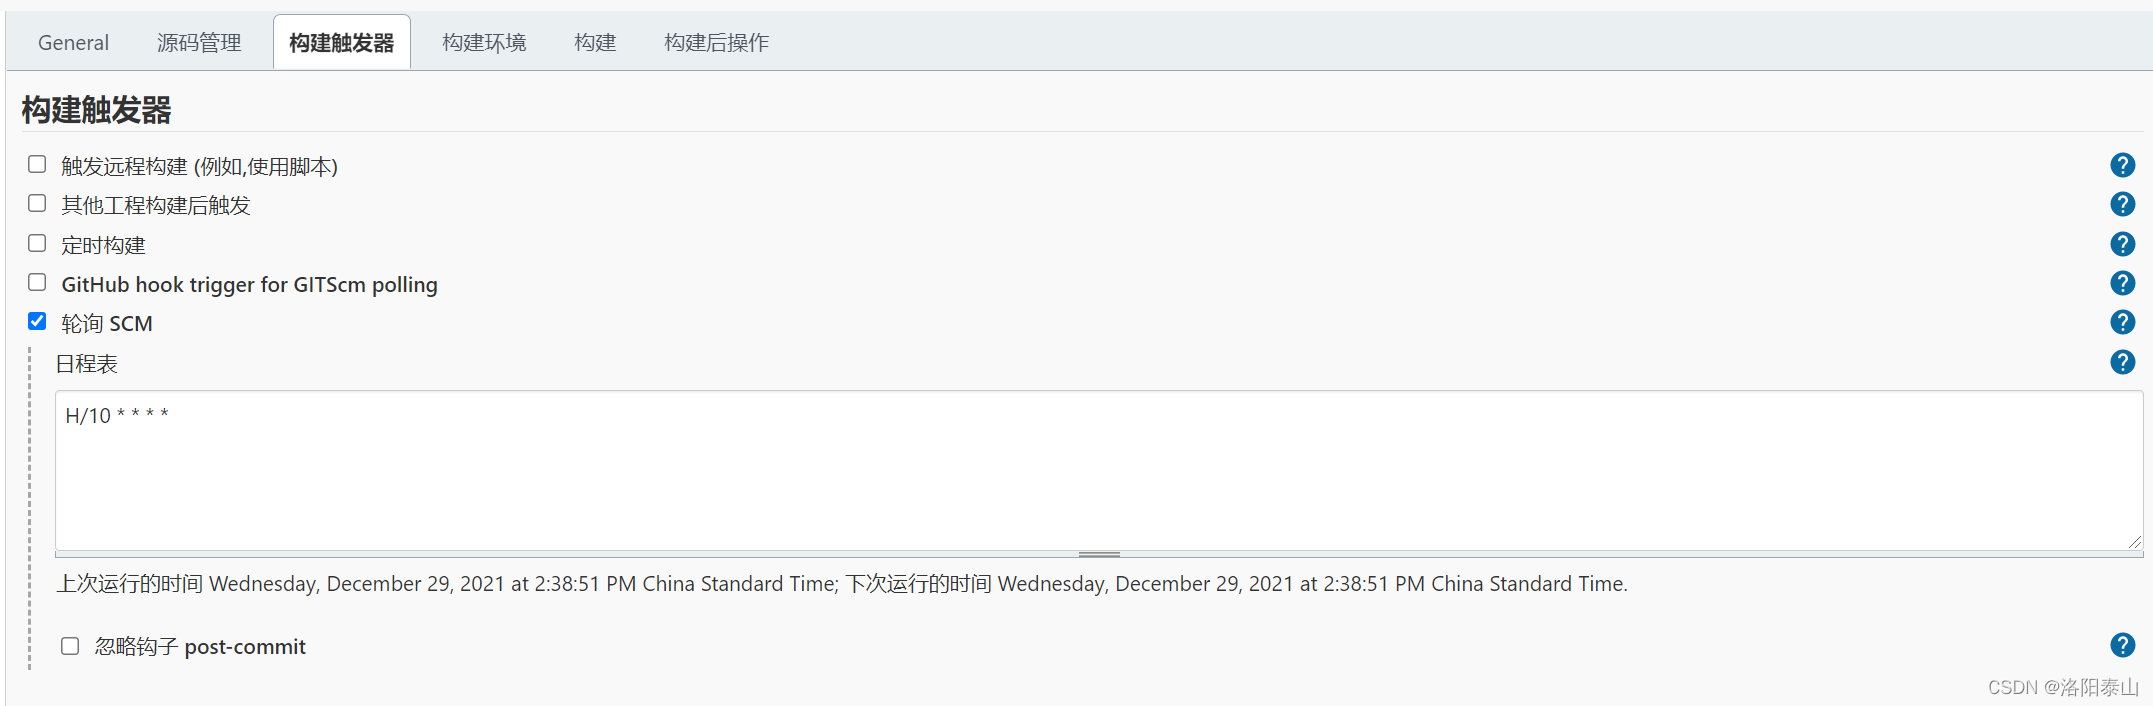
Task: Check GitHub hook trigger for GITScm polling
Action: point(37,282)
